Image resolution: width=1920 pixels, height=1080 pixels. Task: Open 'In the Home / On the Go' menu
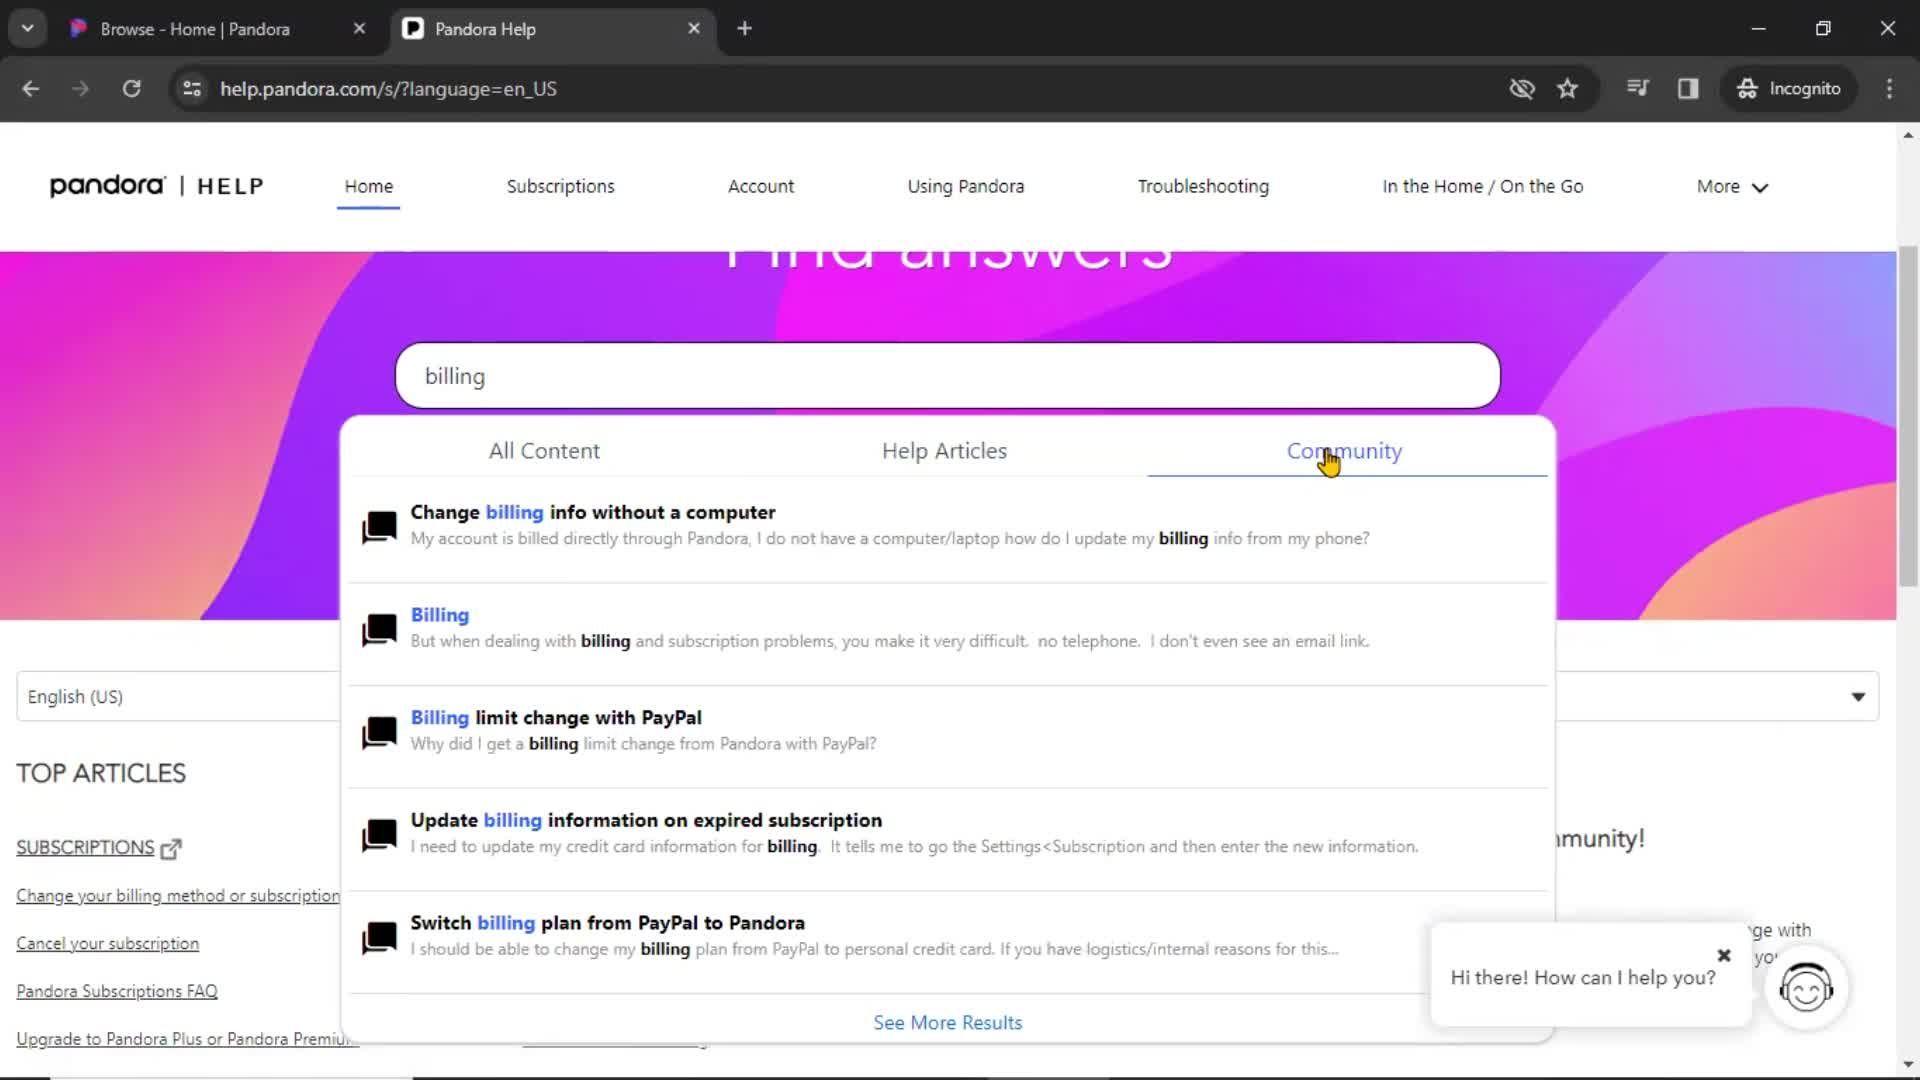click(1482, 186)
